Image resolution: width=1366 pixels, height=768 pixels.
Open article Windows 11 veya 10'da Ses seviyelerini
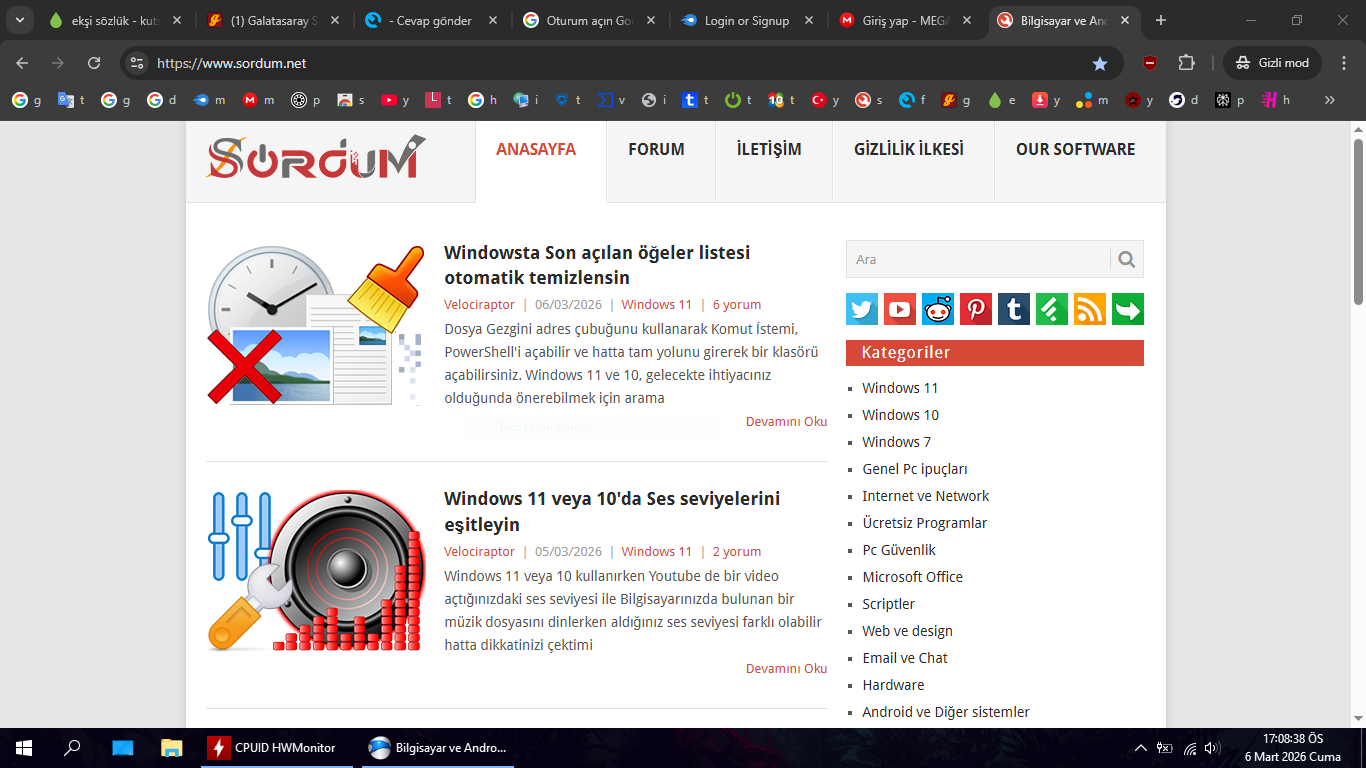(612, 511)
